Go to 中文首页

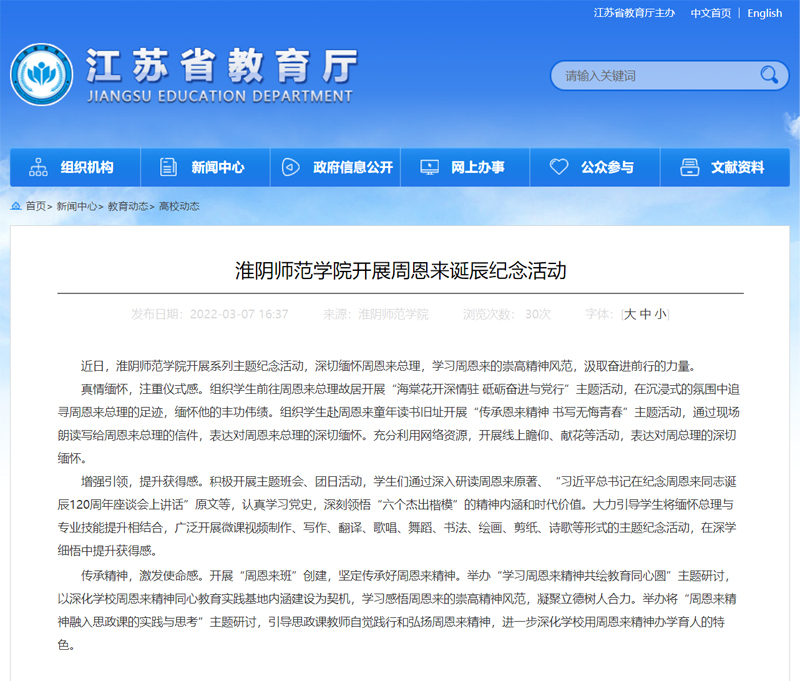click(x=710, y=13)
